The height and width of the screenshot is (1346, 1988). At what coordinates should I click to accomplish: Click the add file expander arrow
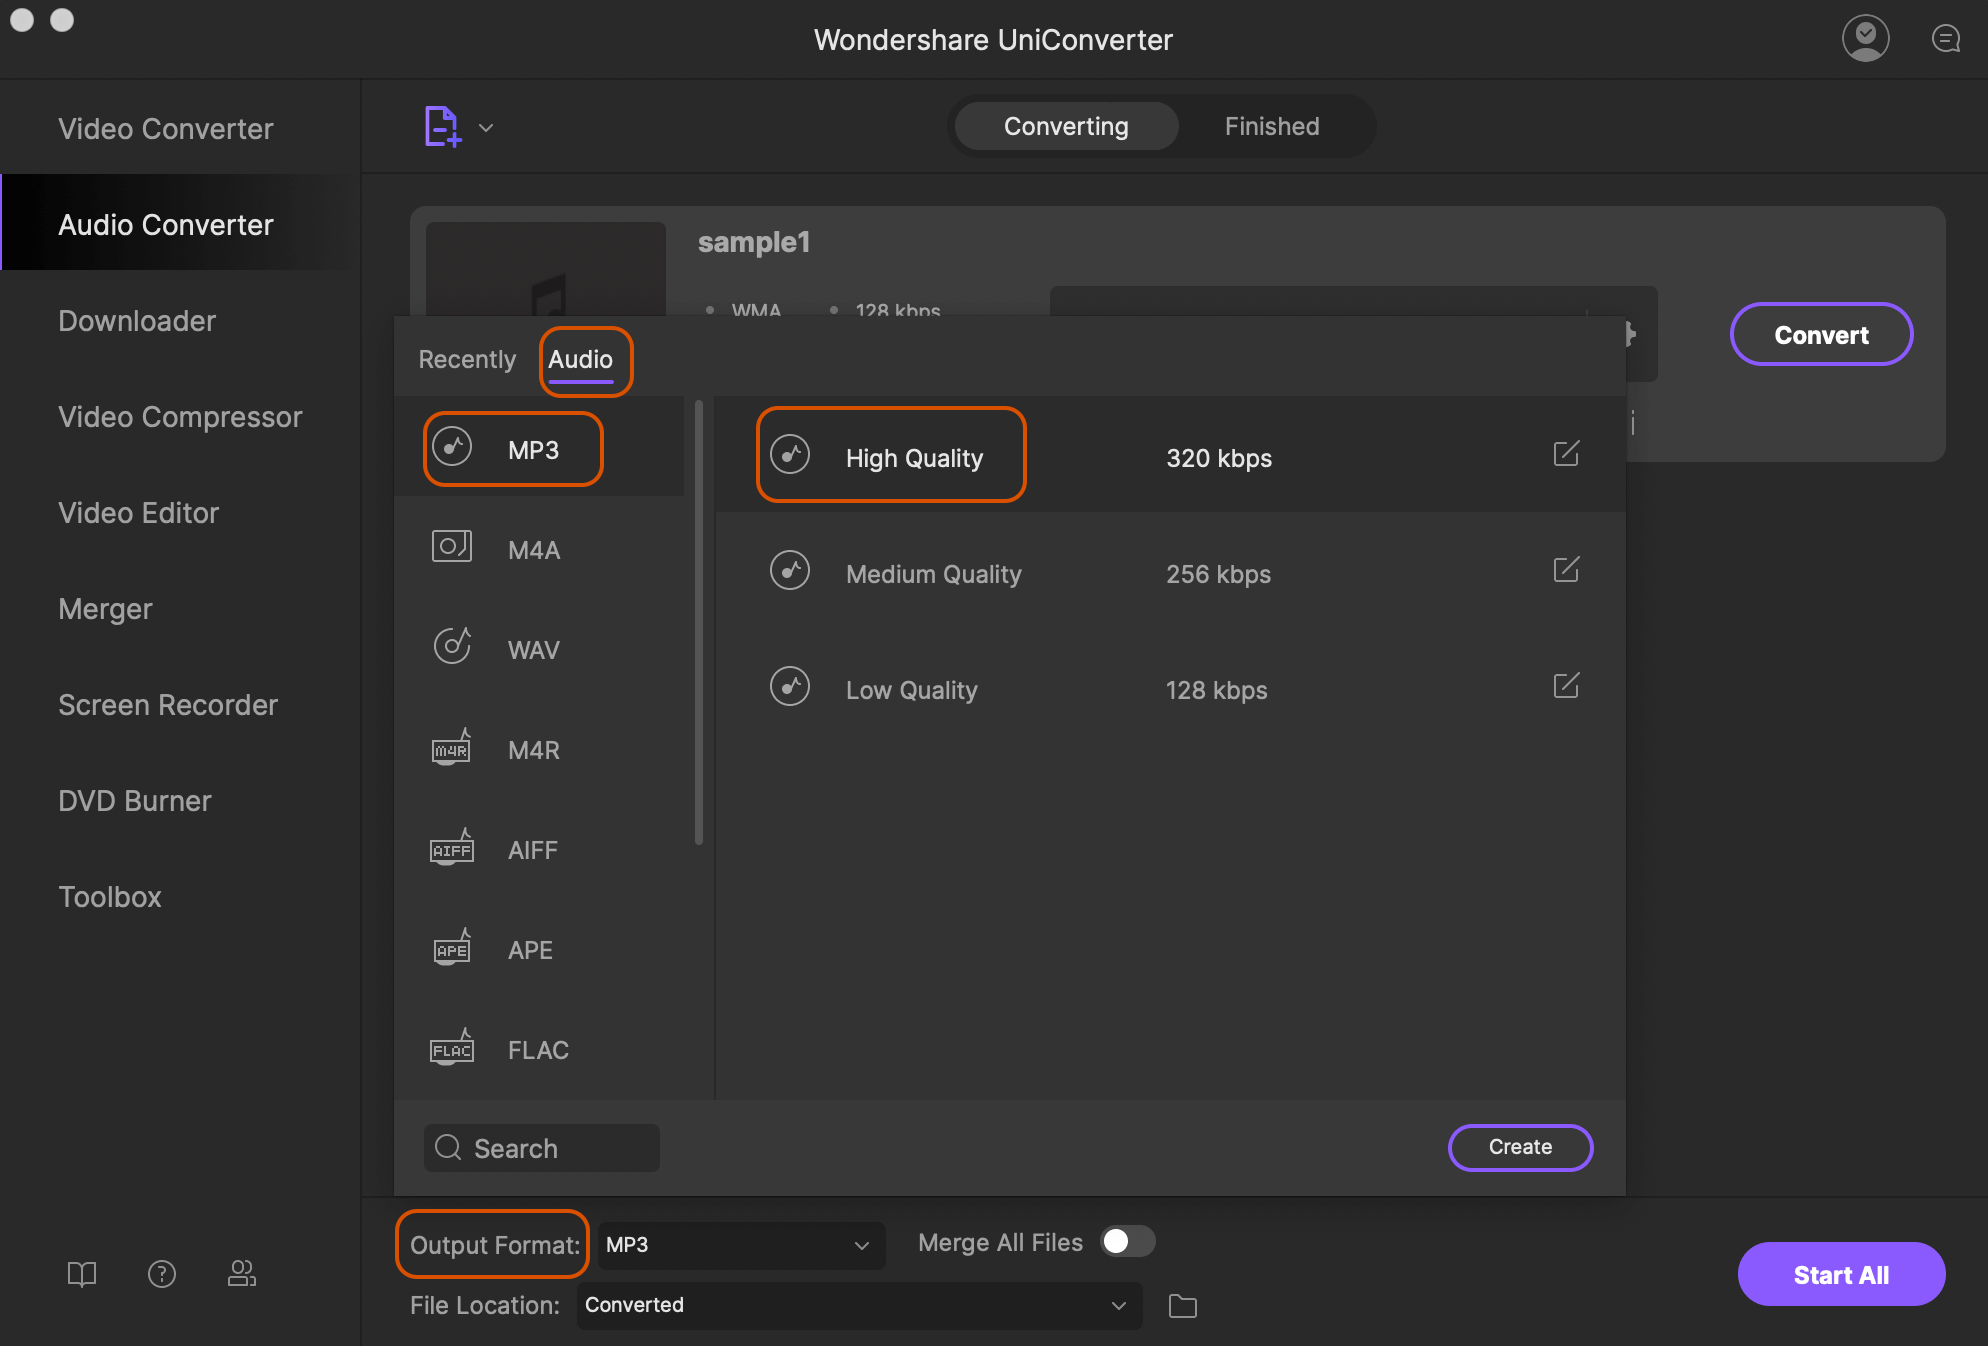click(486, 128)
